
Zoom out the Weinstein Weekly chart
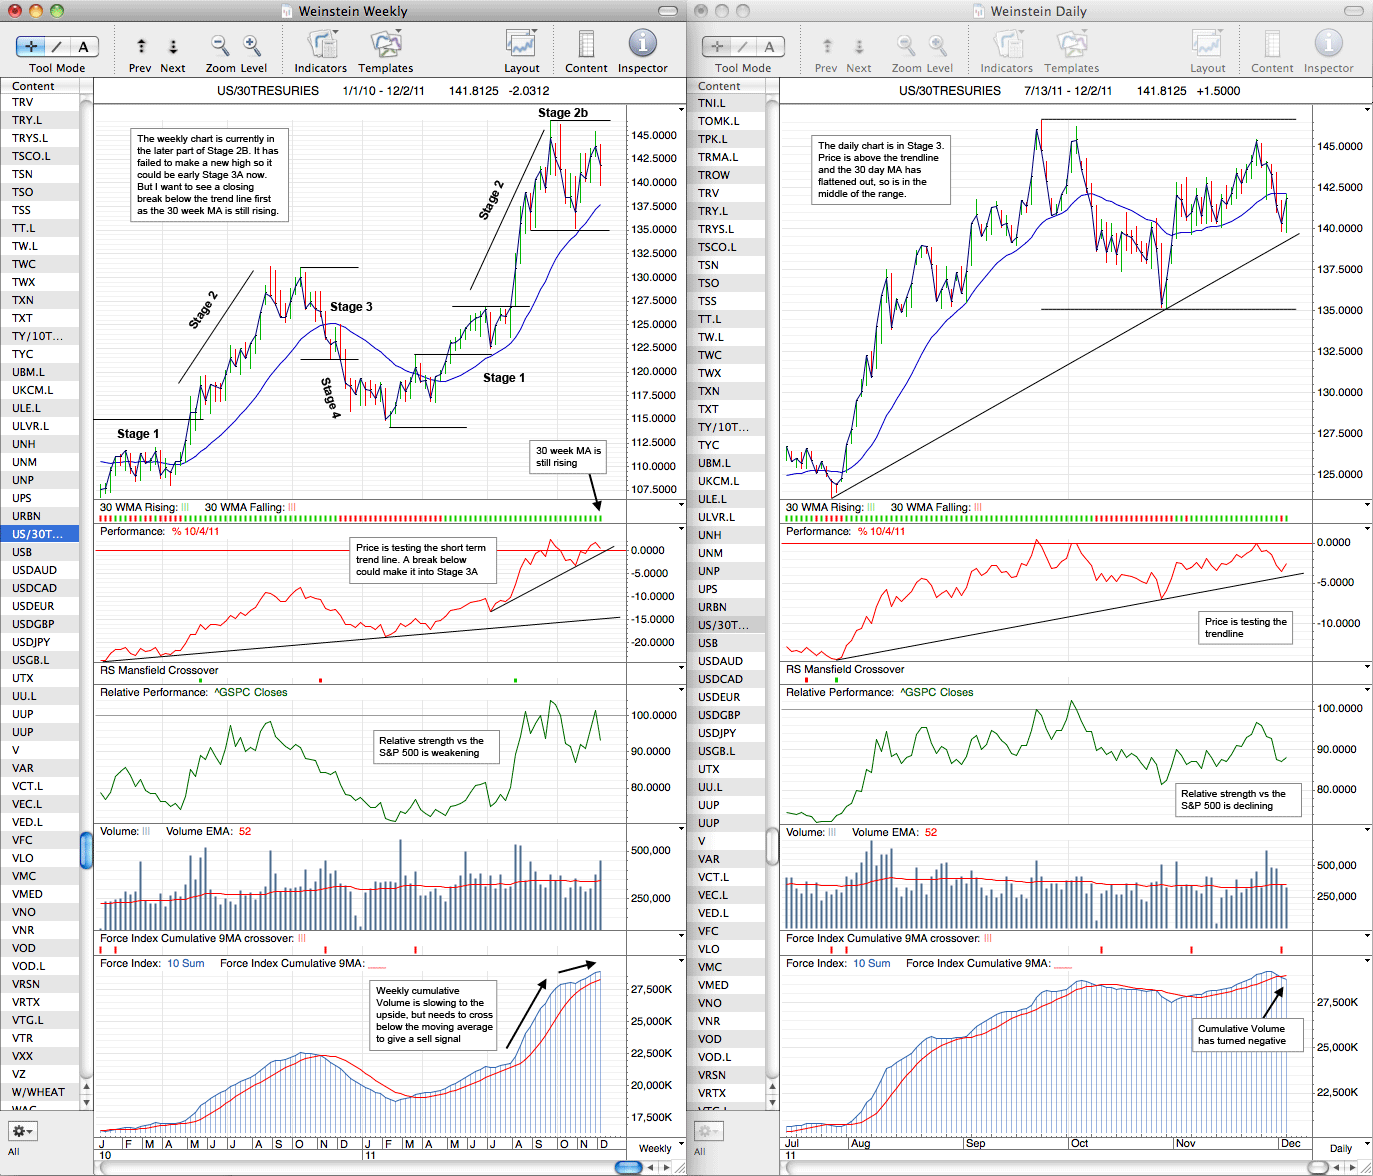(x=219, y=45)
